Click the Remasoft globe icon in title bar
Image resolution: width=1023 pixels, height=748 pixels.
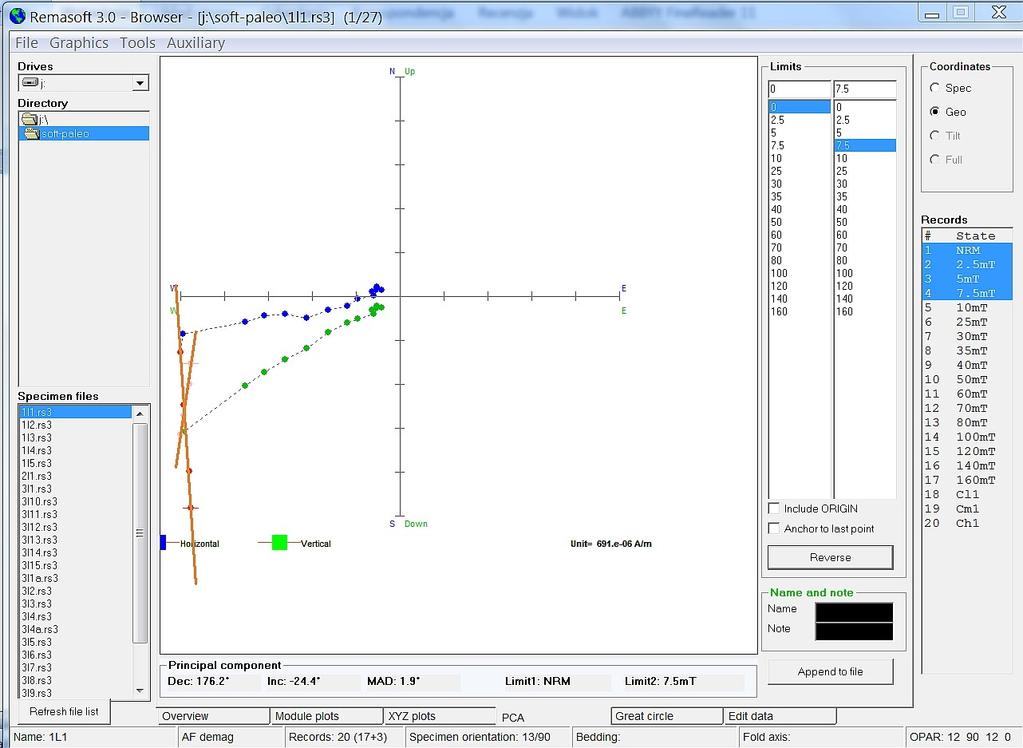(18, 16)
